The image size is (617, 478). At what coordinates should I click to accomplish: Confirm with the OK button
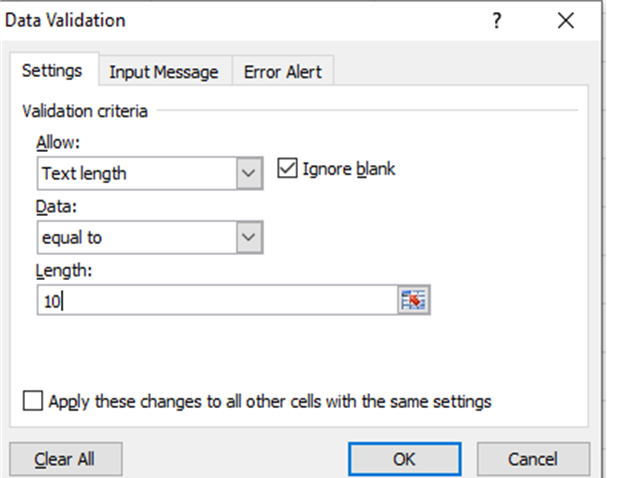(x=404, y=459)
